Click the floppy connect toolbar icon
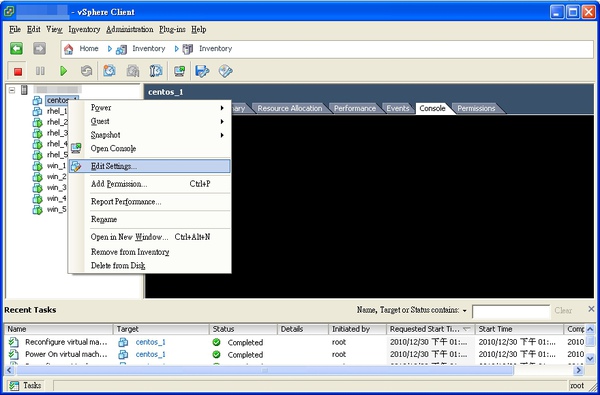 [202, 71]
